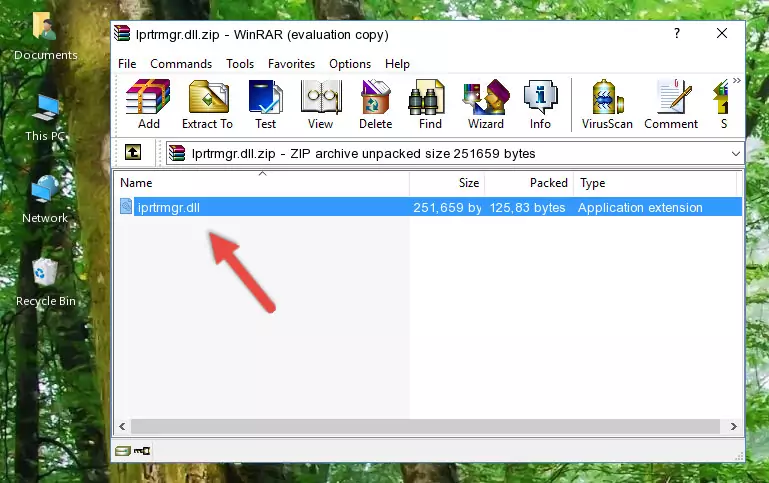This screenshot has width=769, height=483.
Task: Sort list by Size column
Action: [447, 183]
